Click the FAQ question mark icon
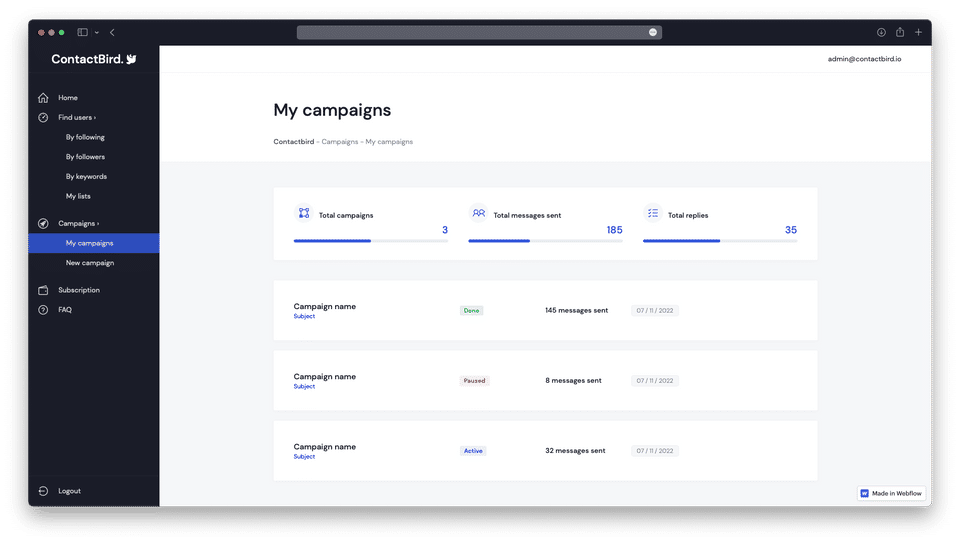 (x=43, y=310)
